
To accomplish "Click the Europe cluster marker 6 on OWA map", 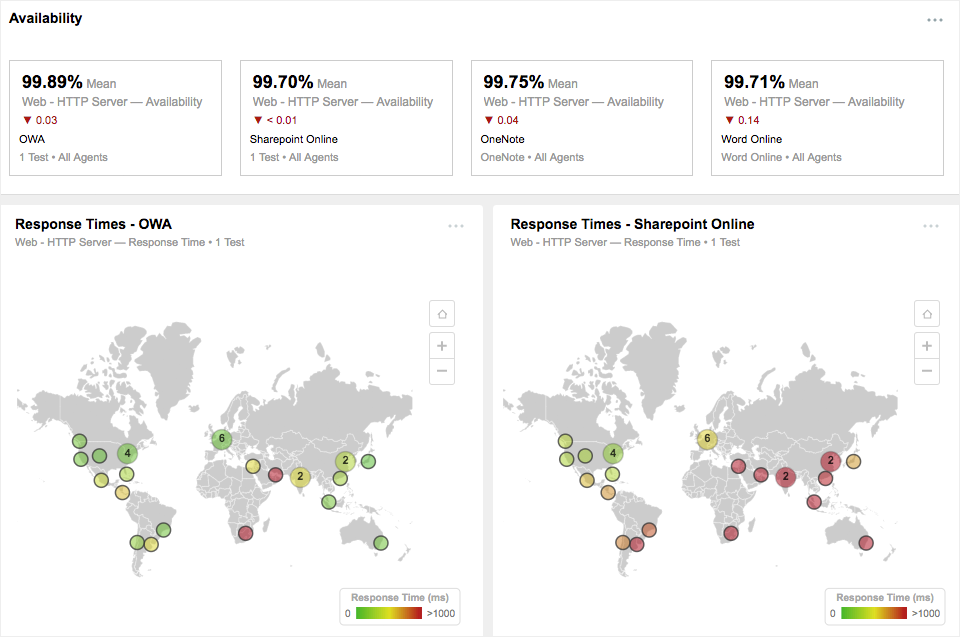I will pos(222,438).
